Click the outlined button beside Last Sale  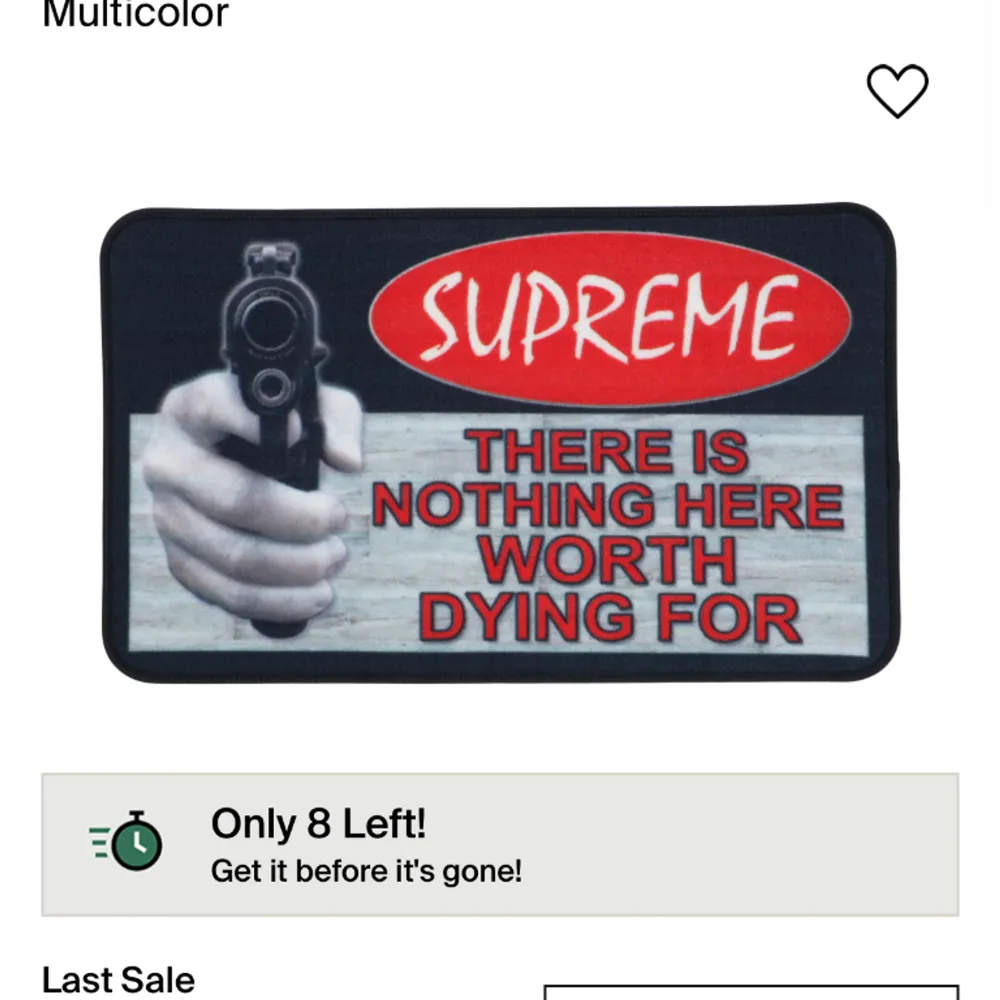pos(751,992)
